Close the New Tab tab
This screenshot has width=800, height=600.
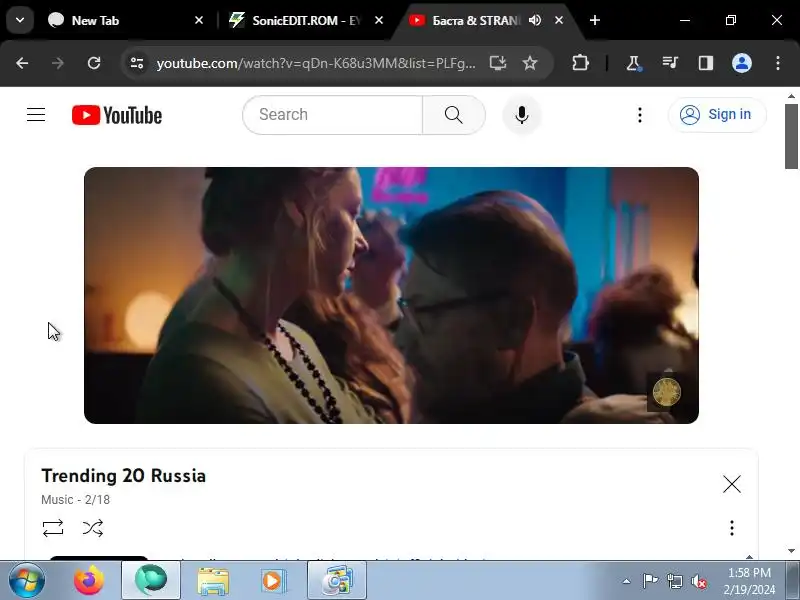coord(199,20)
